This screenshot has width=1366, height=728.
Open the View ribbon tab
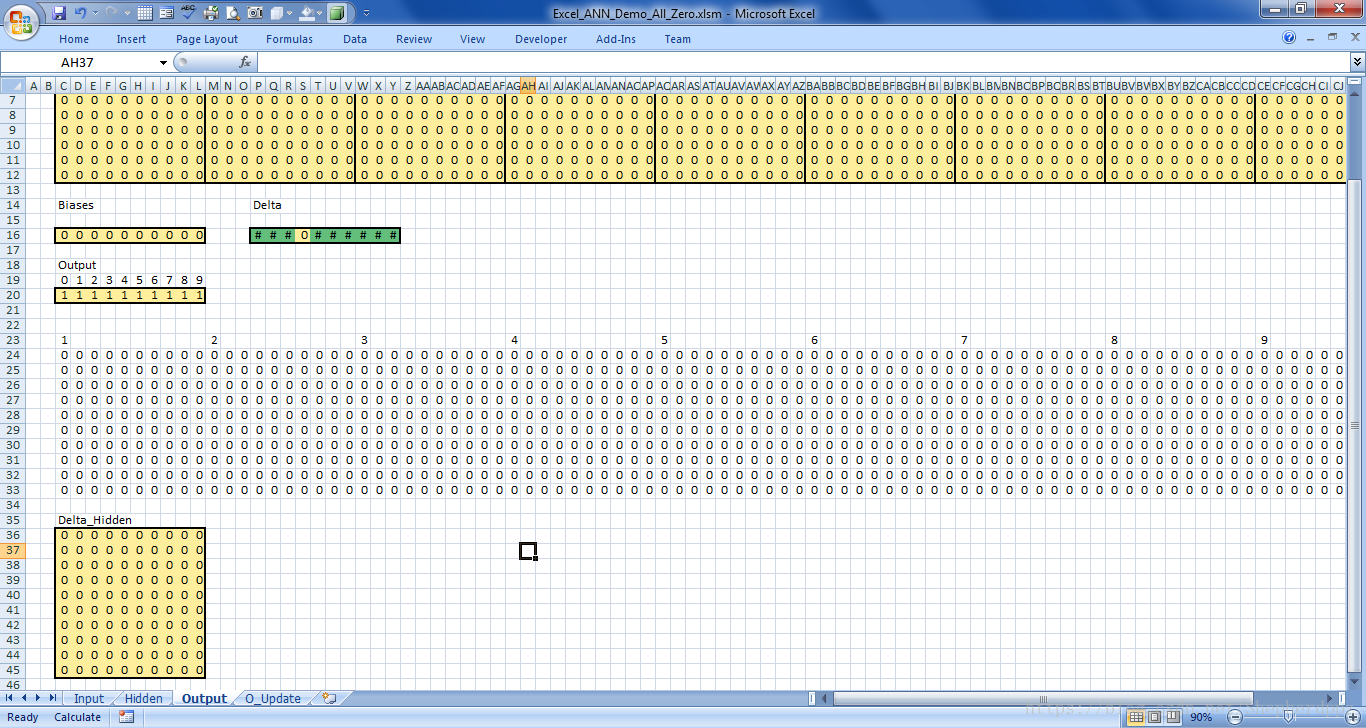click(x=473, y=39)
